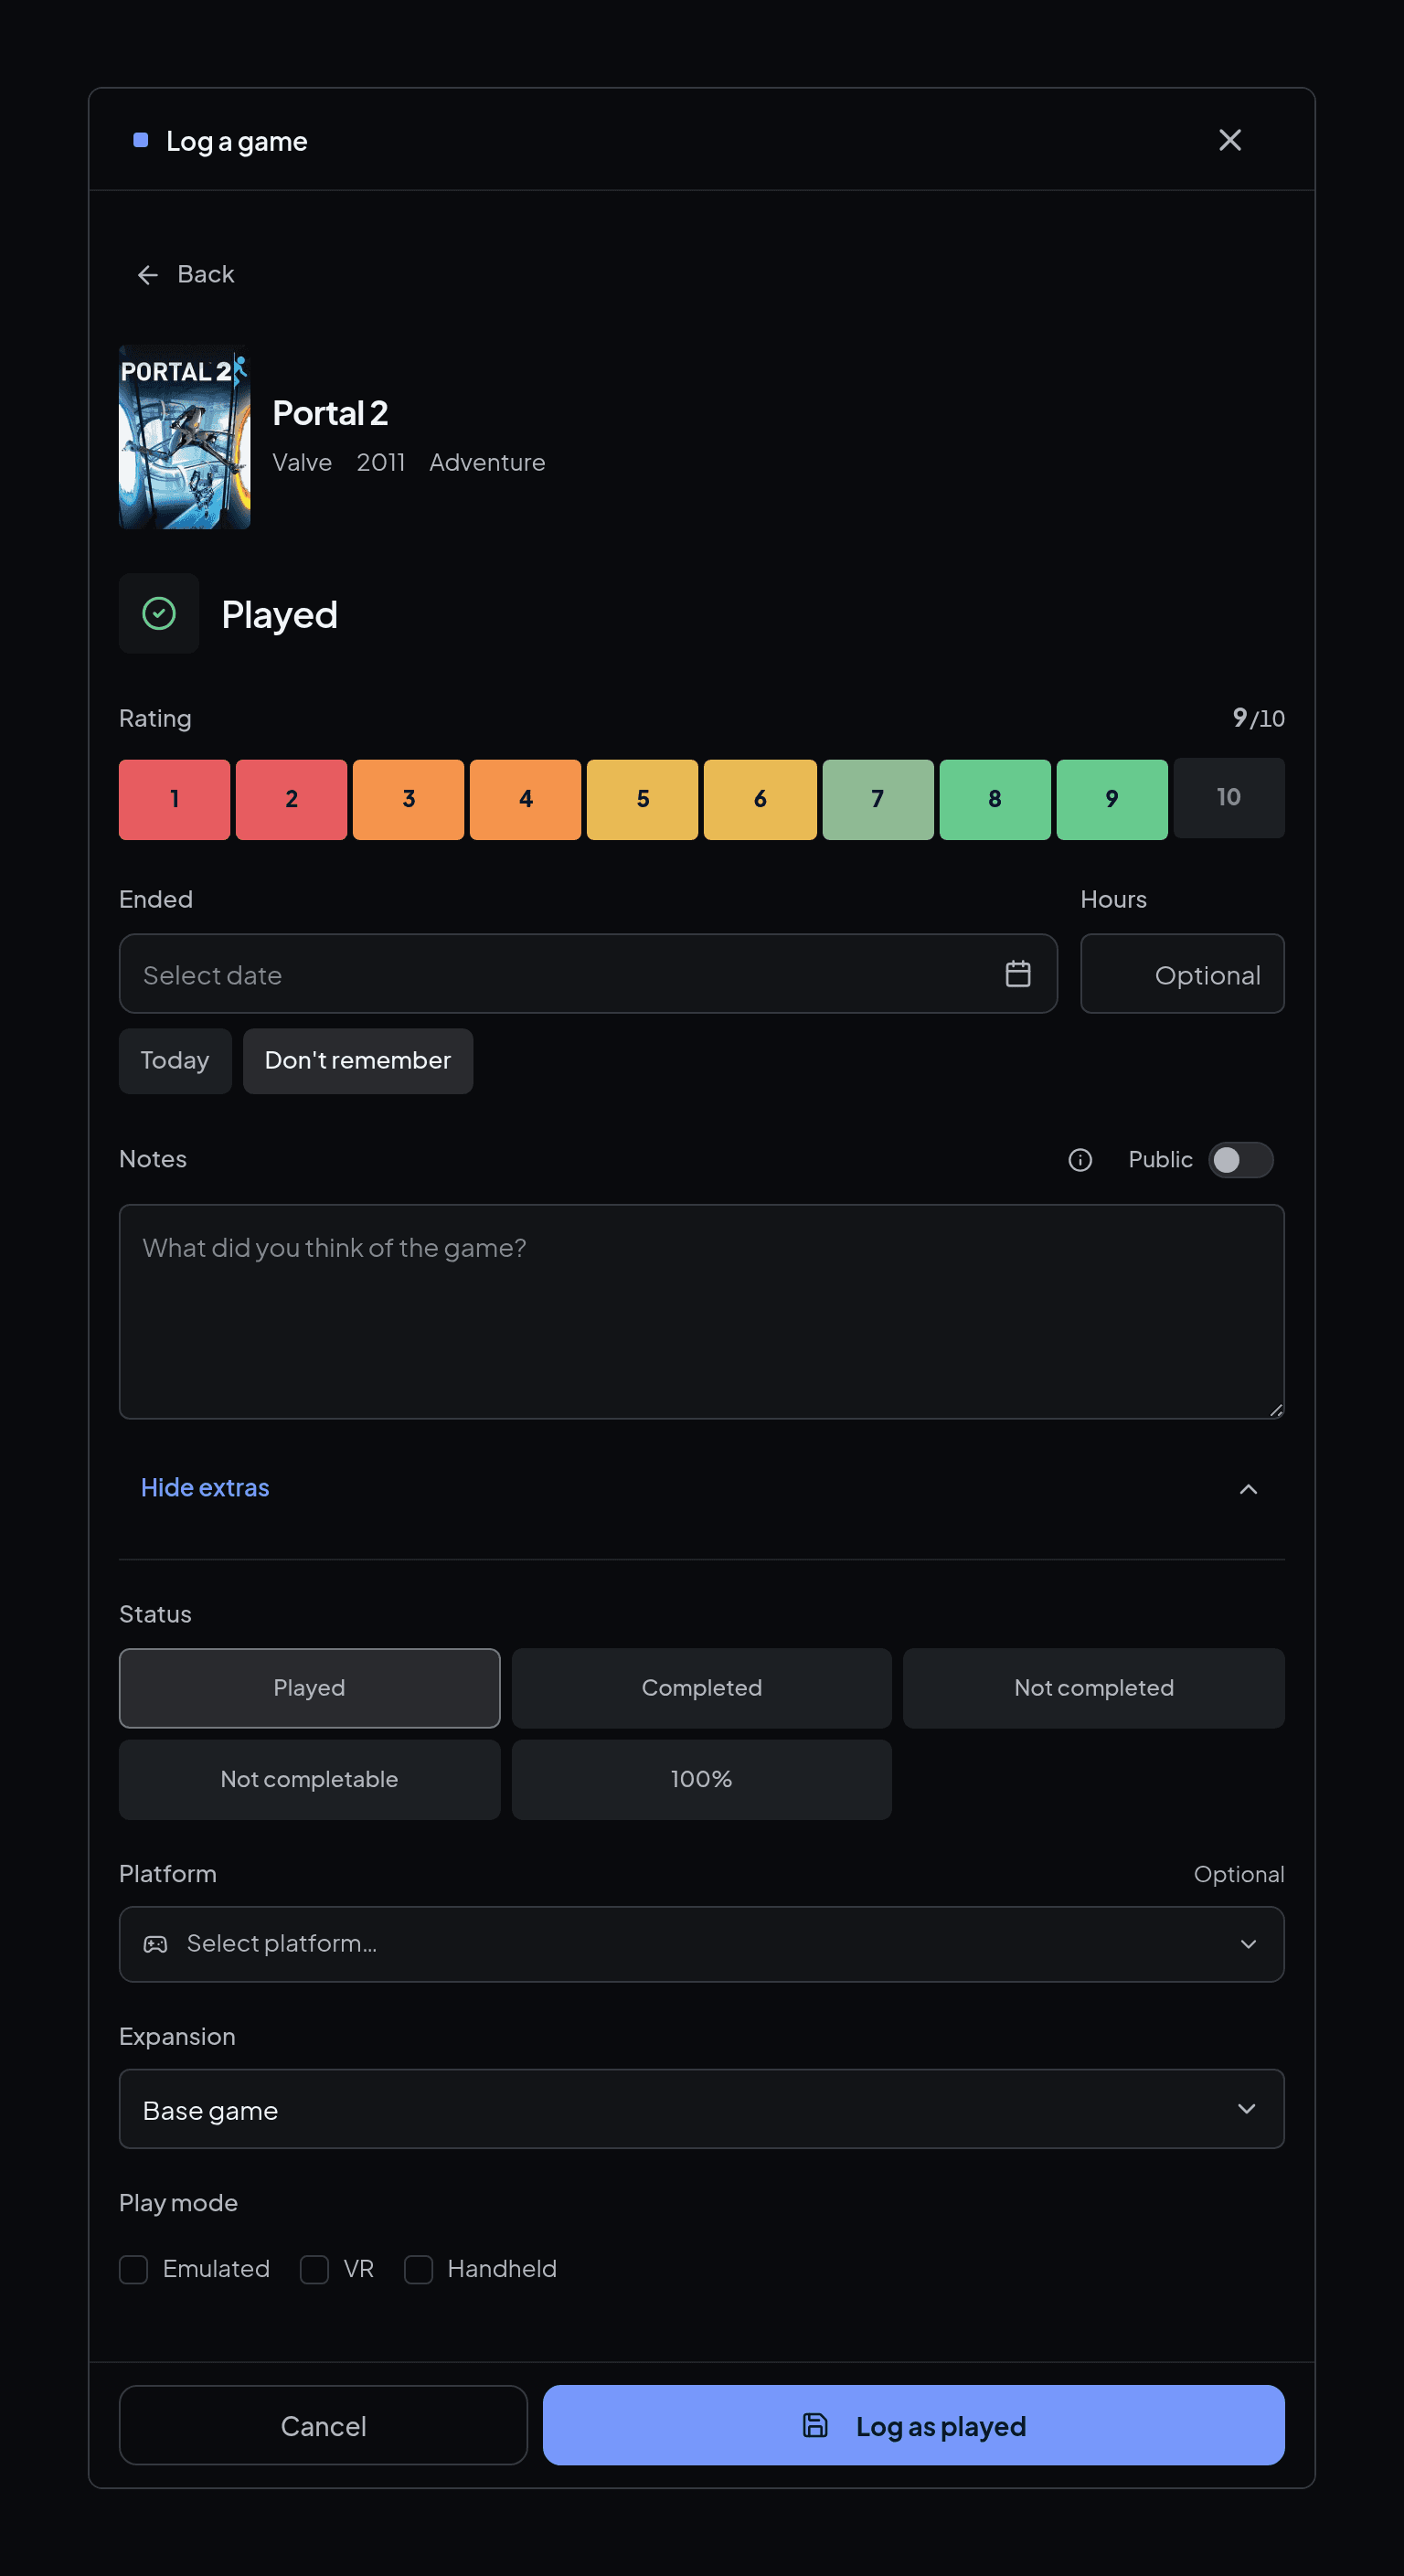Click the Ended Select date field
The height and width of the screenshot is (2576, 1404).
click(588, 974)
